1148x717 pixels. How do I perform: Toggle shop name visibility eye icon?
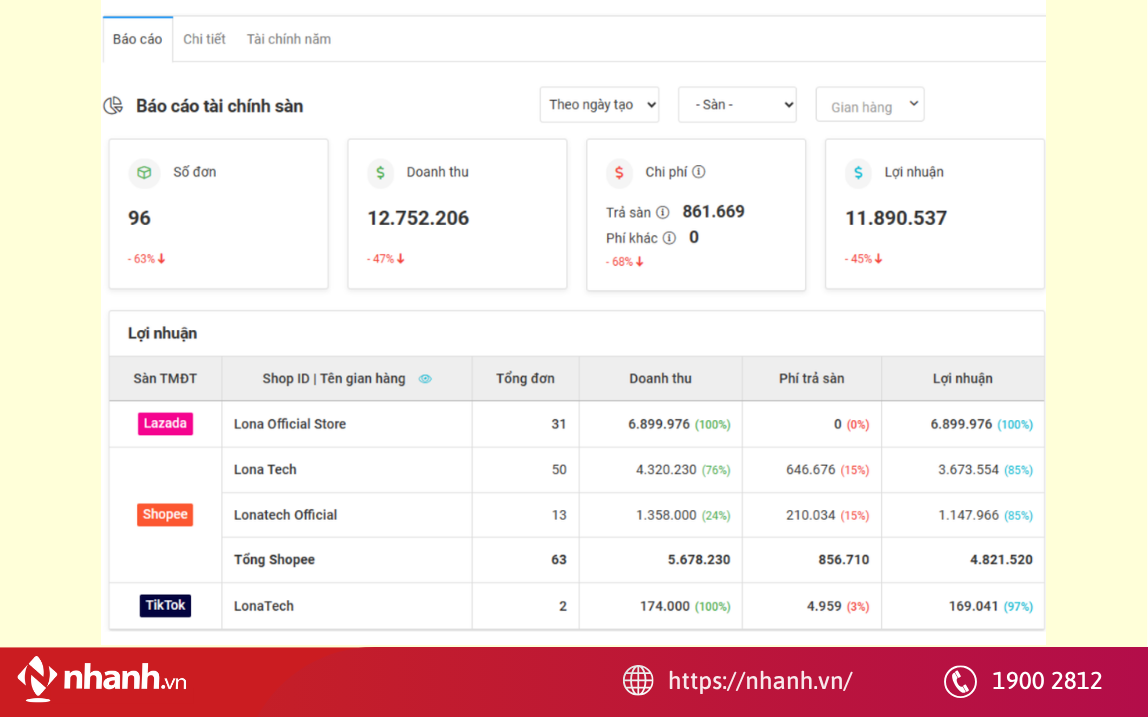point(425,379)
